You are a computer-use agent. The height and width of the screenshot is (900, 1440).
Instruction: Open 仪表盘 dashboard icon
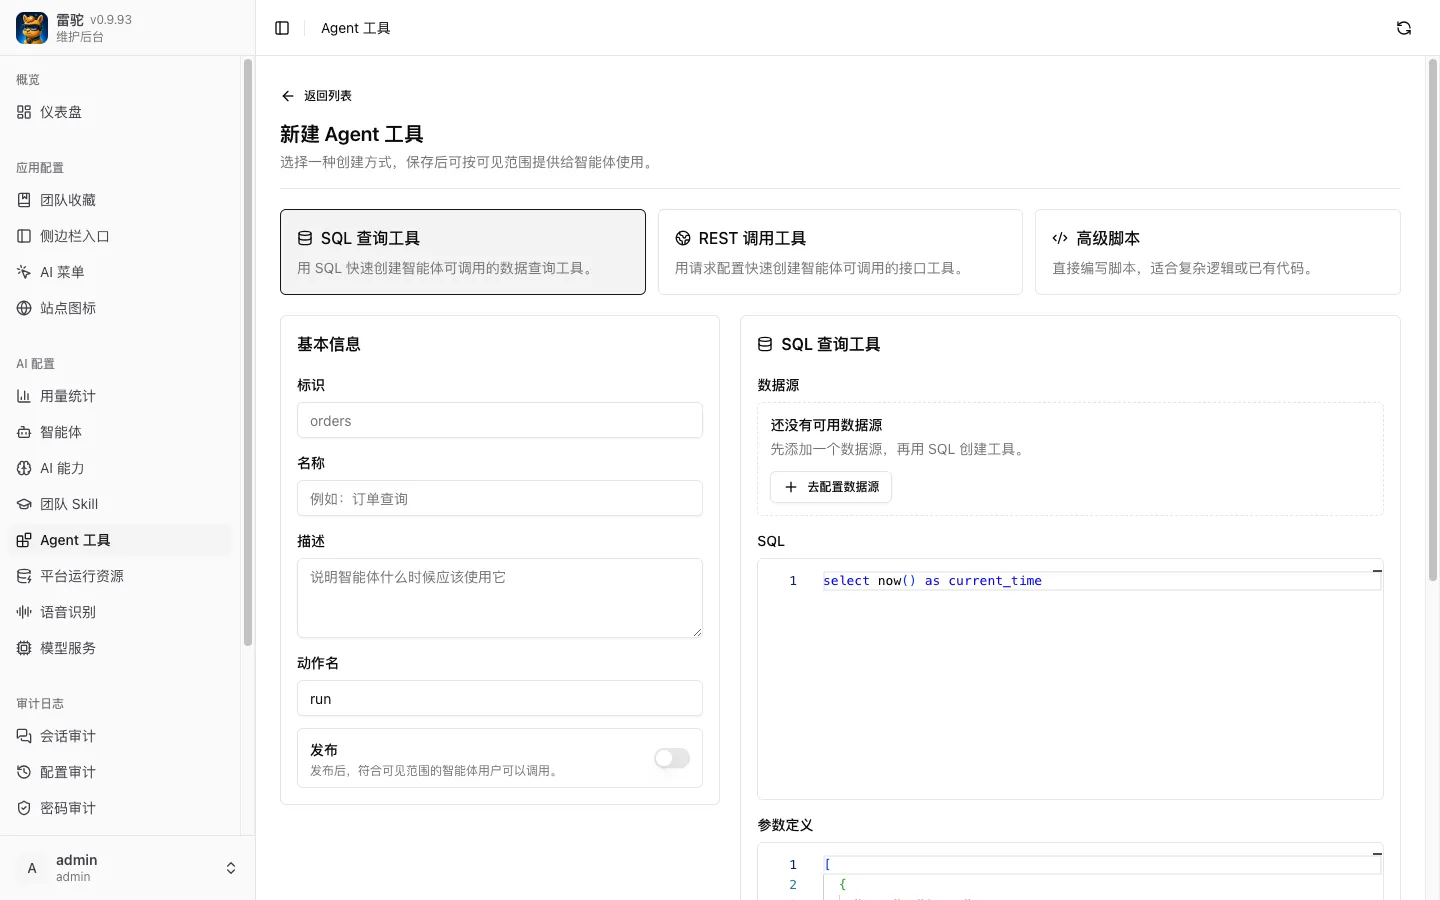click(x=24, y=112)
